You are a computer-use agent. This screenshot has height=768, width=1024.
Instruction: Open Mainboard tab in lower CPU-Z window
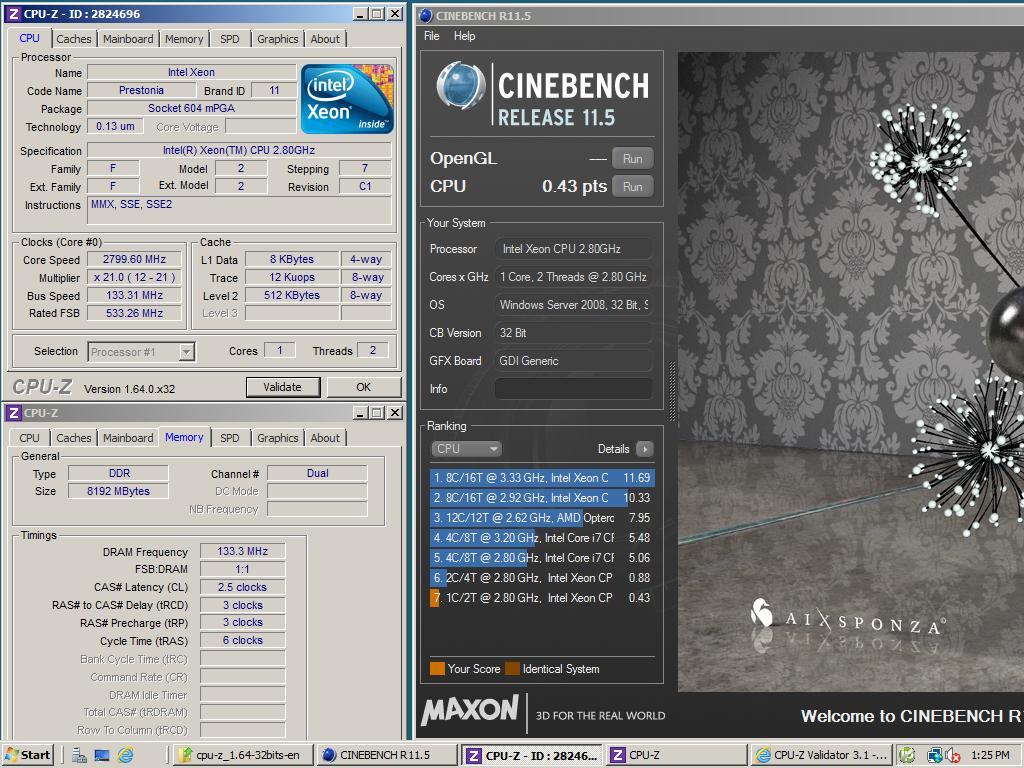pos(128,438)
